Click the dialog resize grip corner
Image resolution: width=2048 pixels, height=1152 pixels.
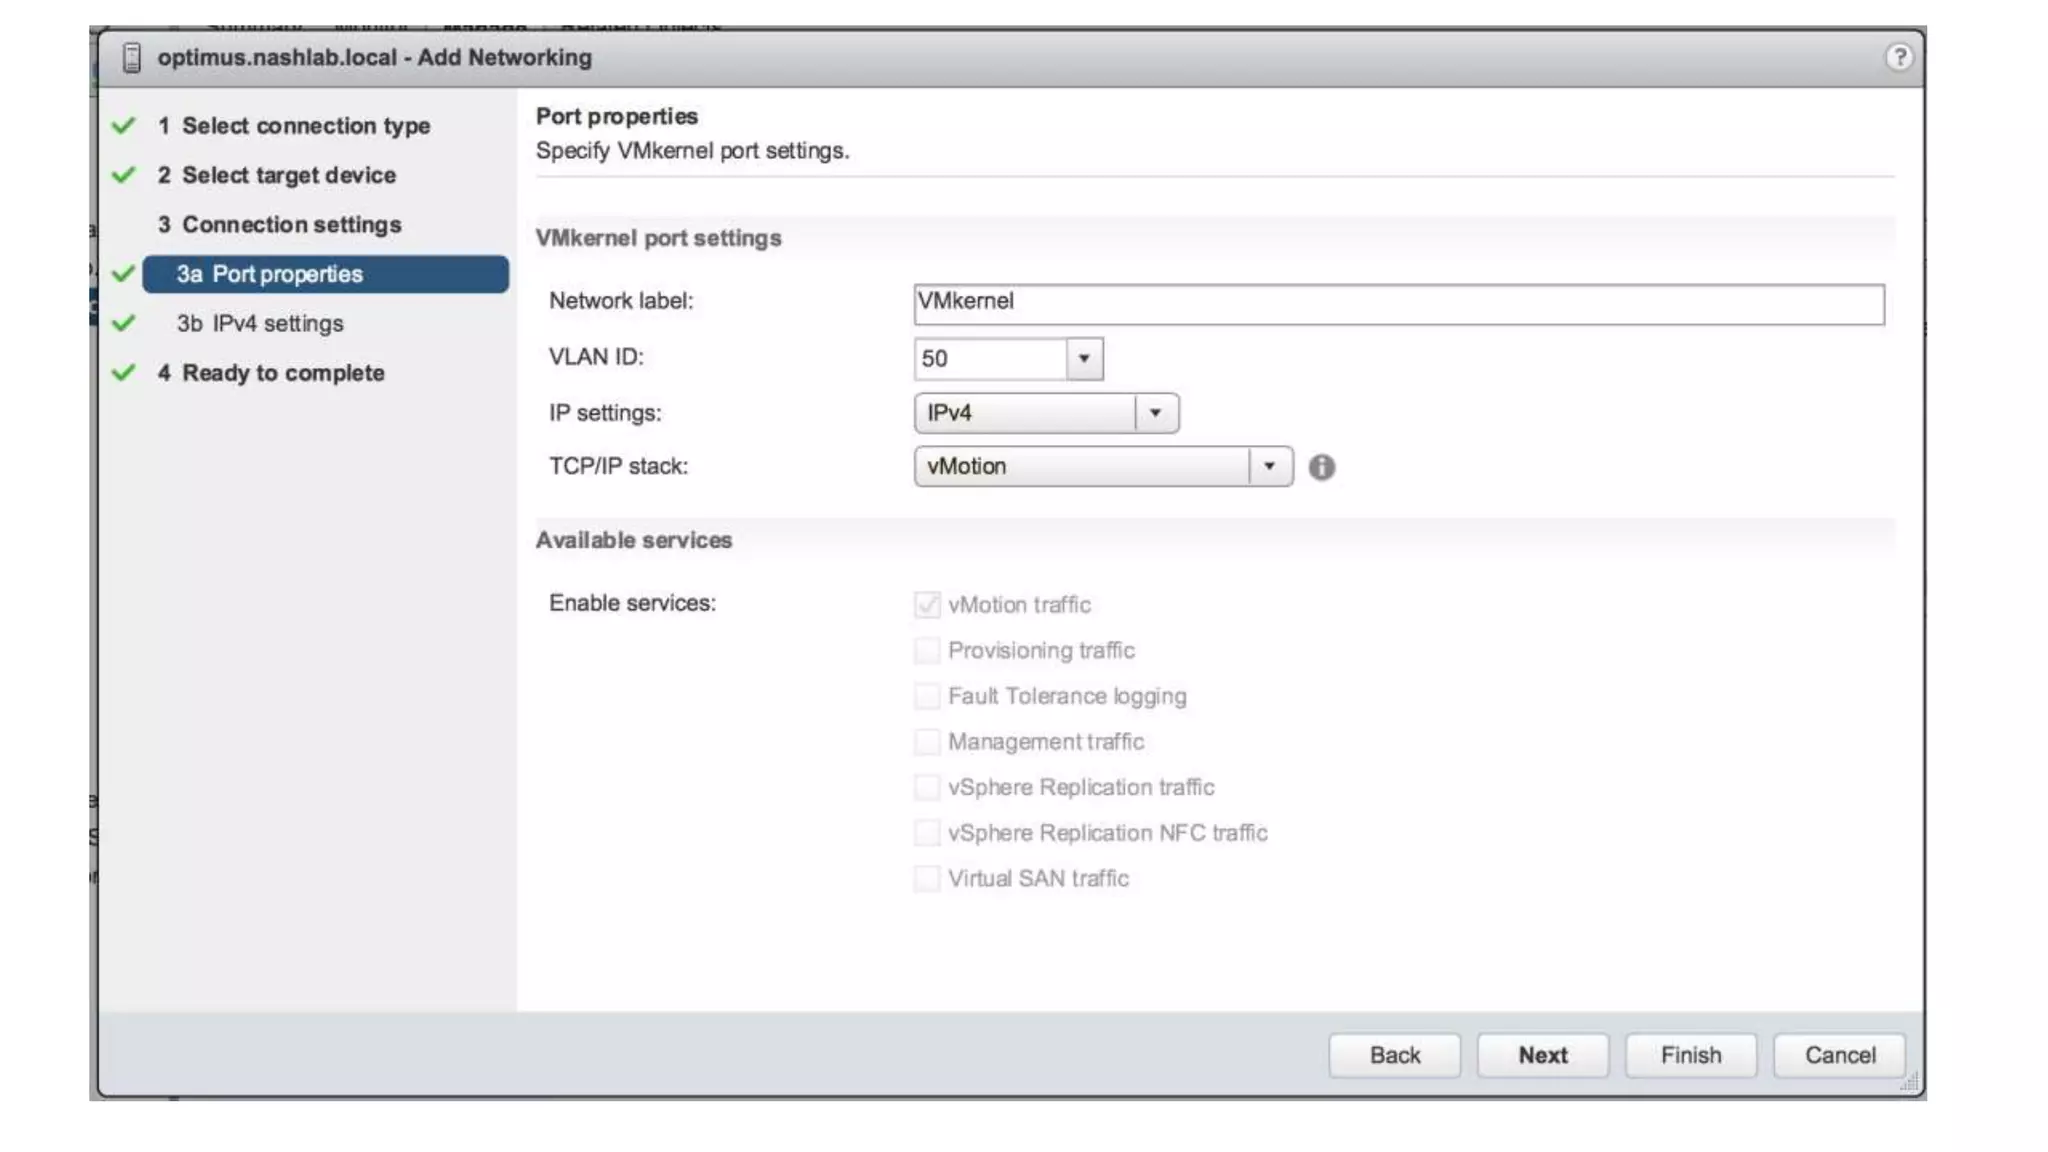pyautogui.click(x=1909, y=1082)
